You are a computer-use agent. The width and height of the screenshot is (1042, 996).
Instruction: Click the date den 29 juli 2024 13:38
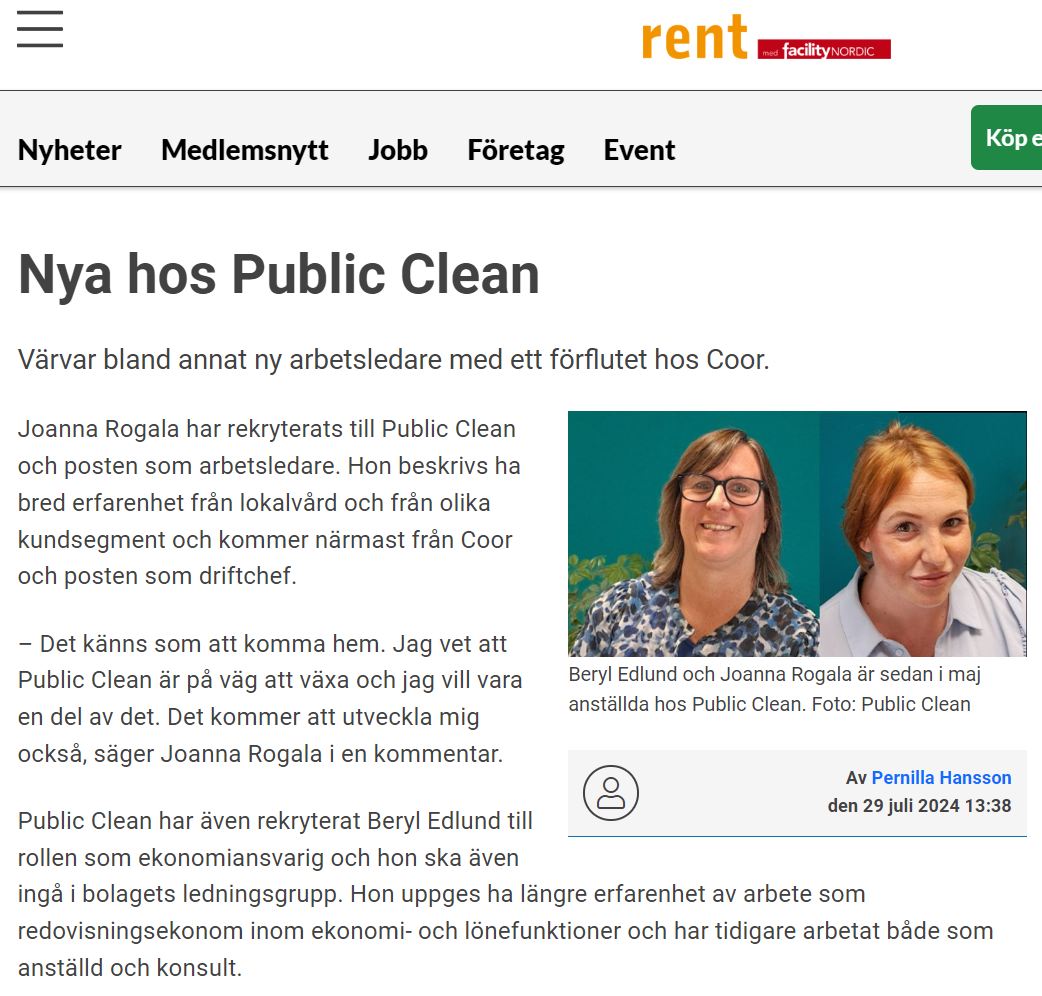coord(919,805)
